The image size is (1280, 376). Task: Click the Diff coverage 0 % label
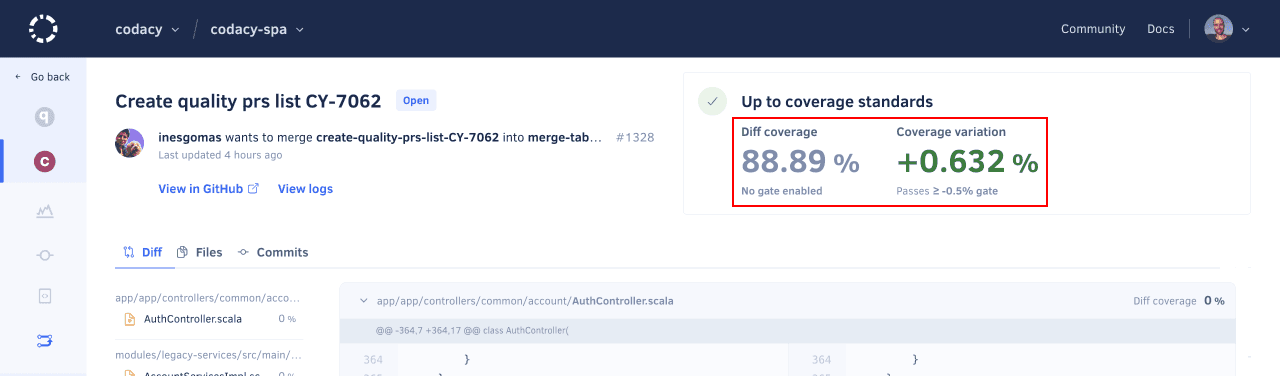tap(1178, 301)
